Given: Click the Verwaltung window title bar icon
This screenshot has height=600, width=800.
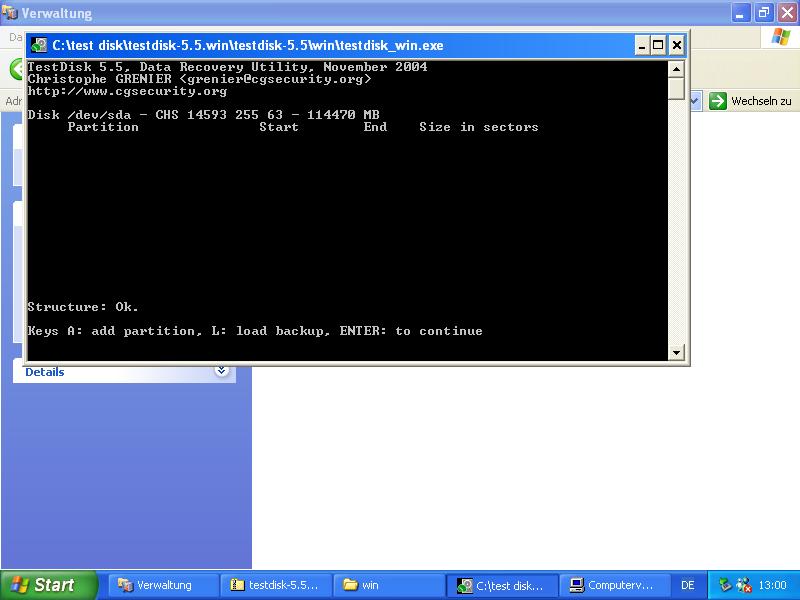Looking at the screenshot, I should click(10, 12).
